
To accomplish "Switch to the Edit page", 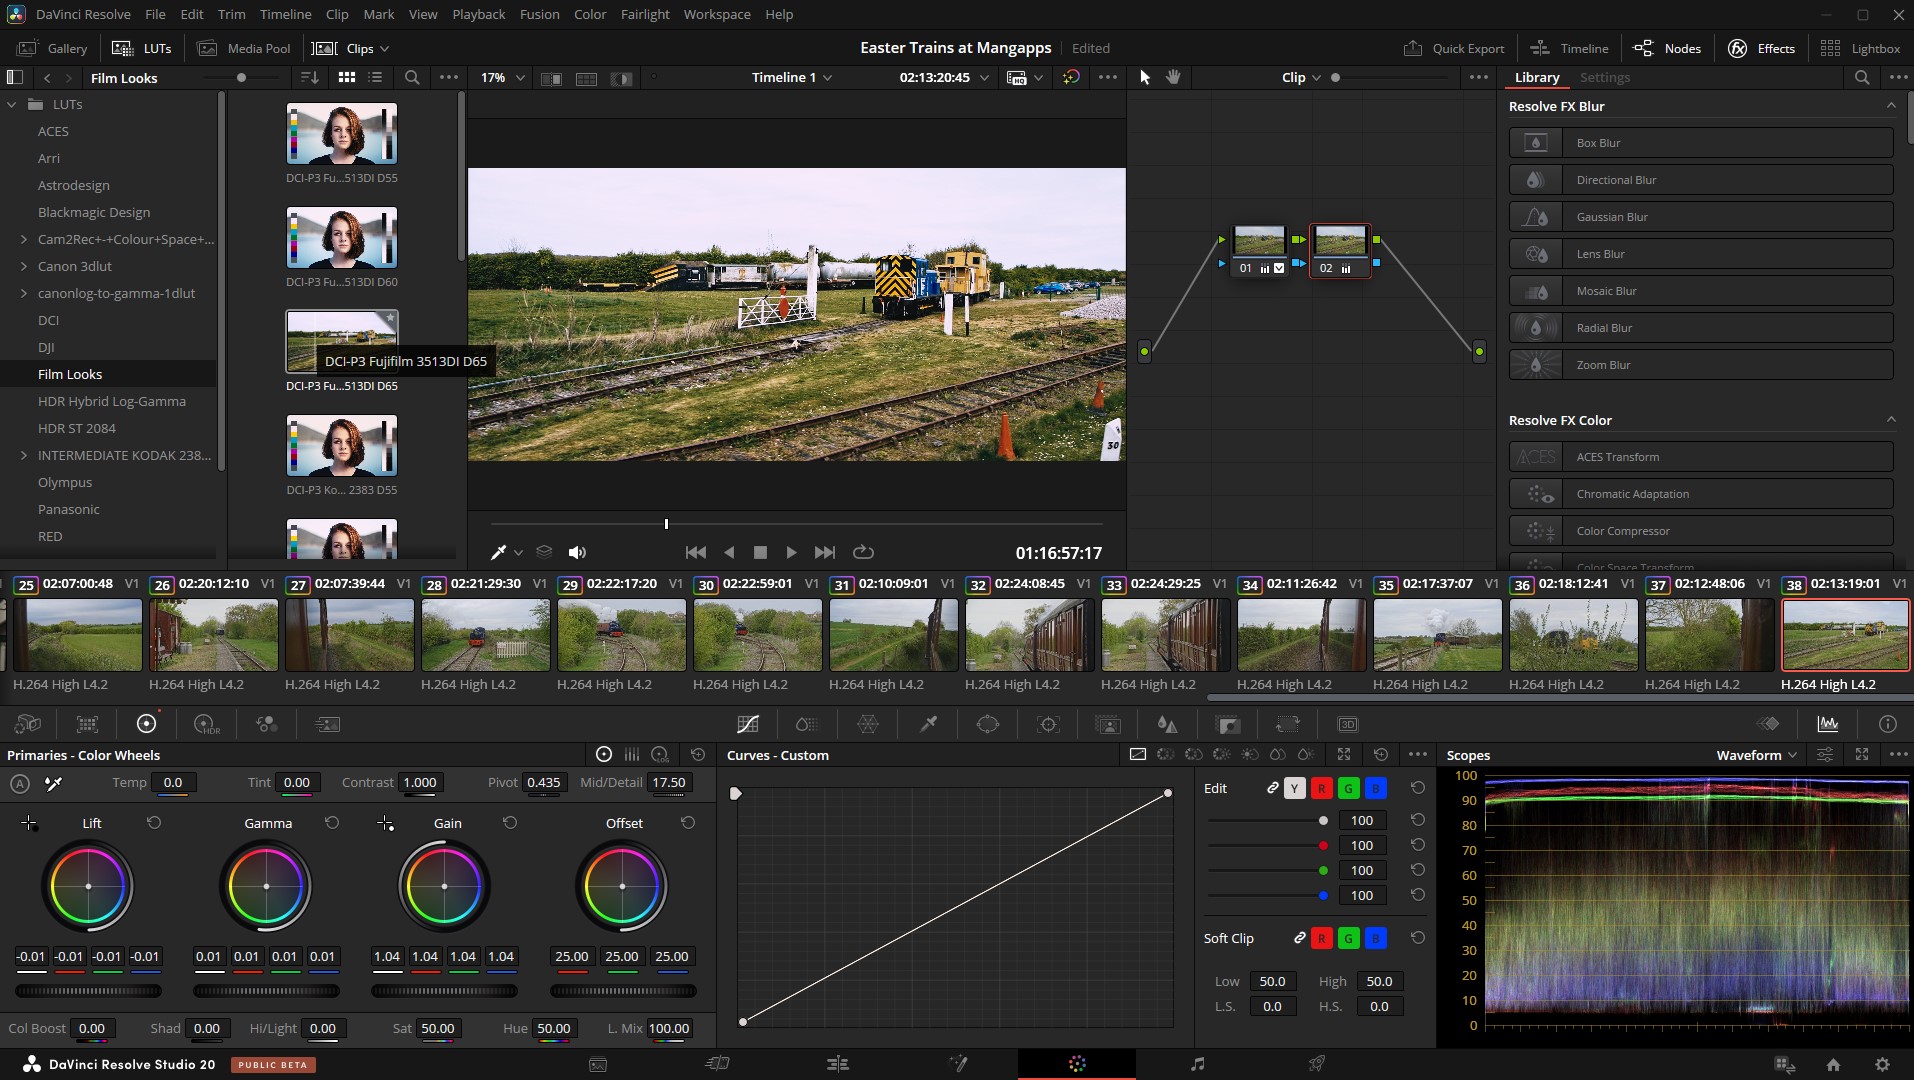I will point(838,1064).
